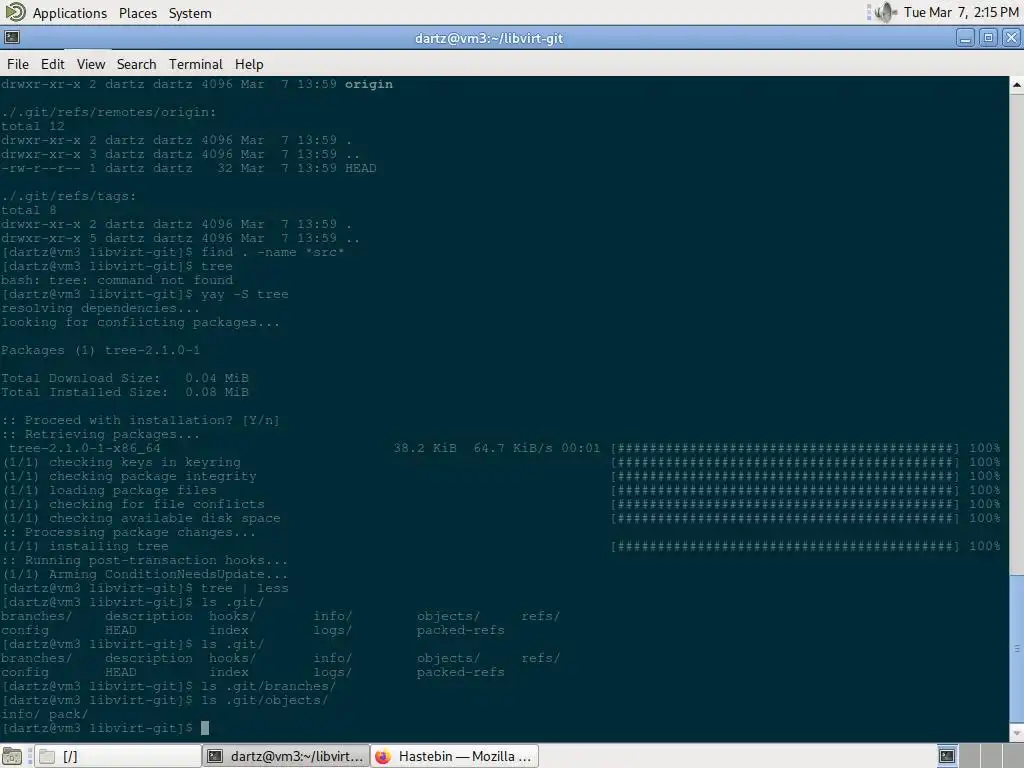Click 'ls .git/objects/' command text
The height and width of the screenshot is (768, 1024).
(x=264, y=700)
